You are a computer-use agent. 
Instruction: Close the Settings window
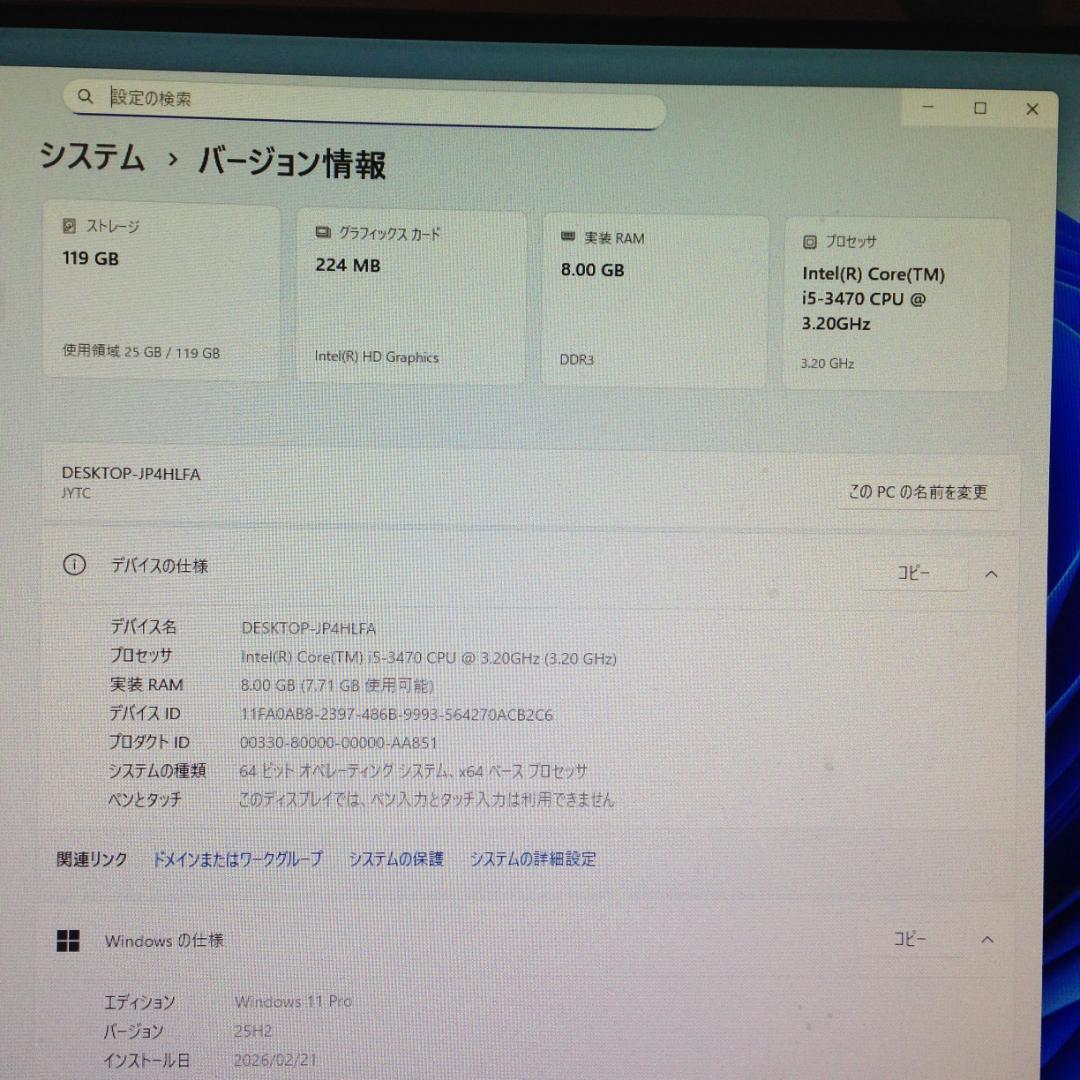click(x=1032, y=109)
